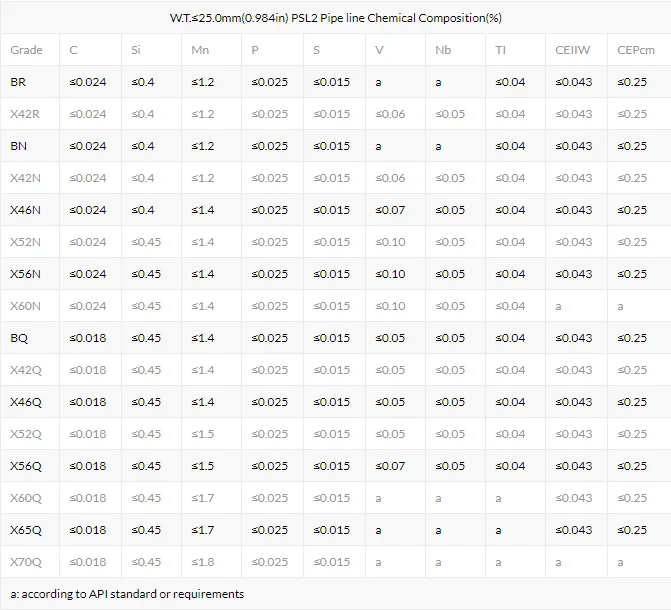Click the ≤0.018 C value in BQ row
This screenshot has width=671, height=610.
pos(88,338)
